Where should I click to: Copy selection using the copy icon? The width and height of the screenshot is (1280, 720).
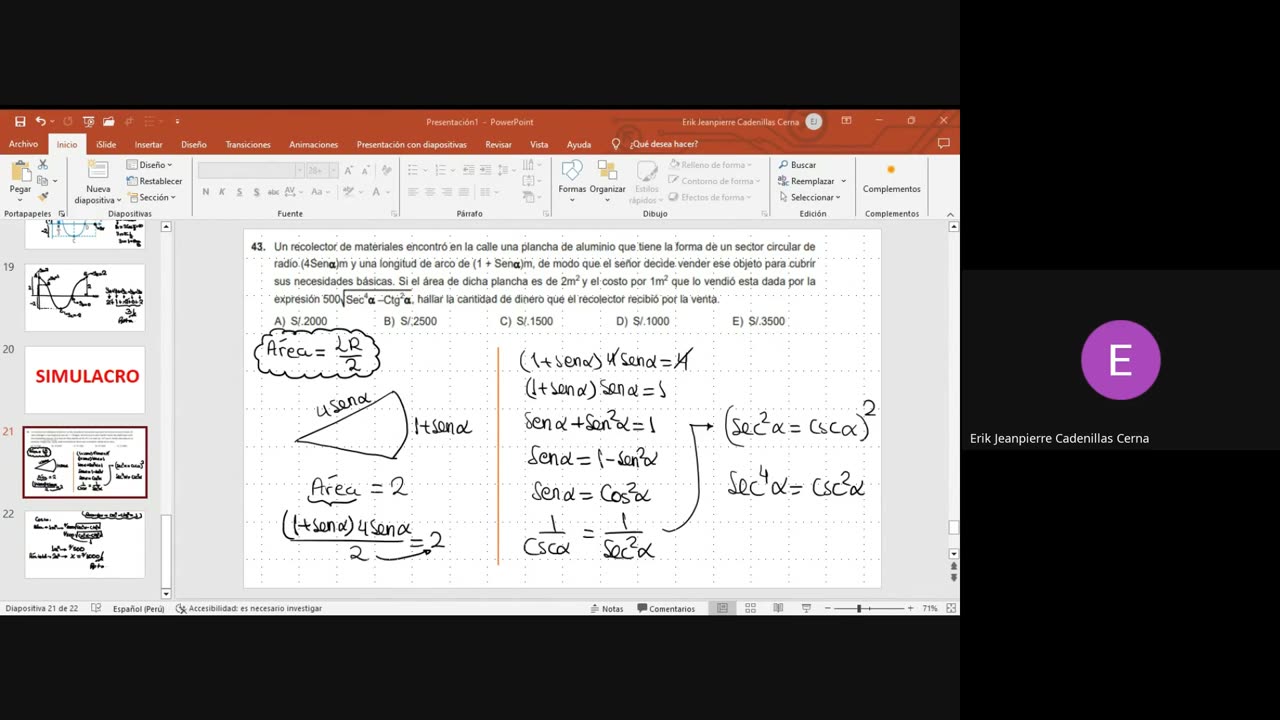pyautogui.click(x=43, y=181)
